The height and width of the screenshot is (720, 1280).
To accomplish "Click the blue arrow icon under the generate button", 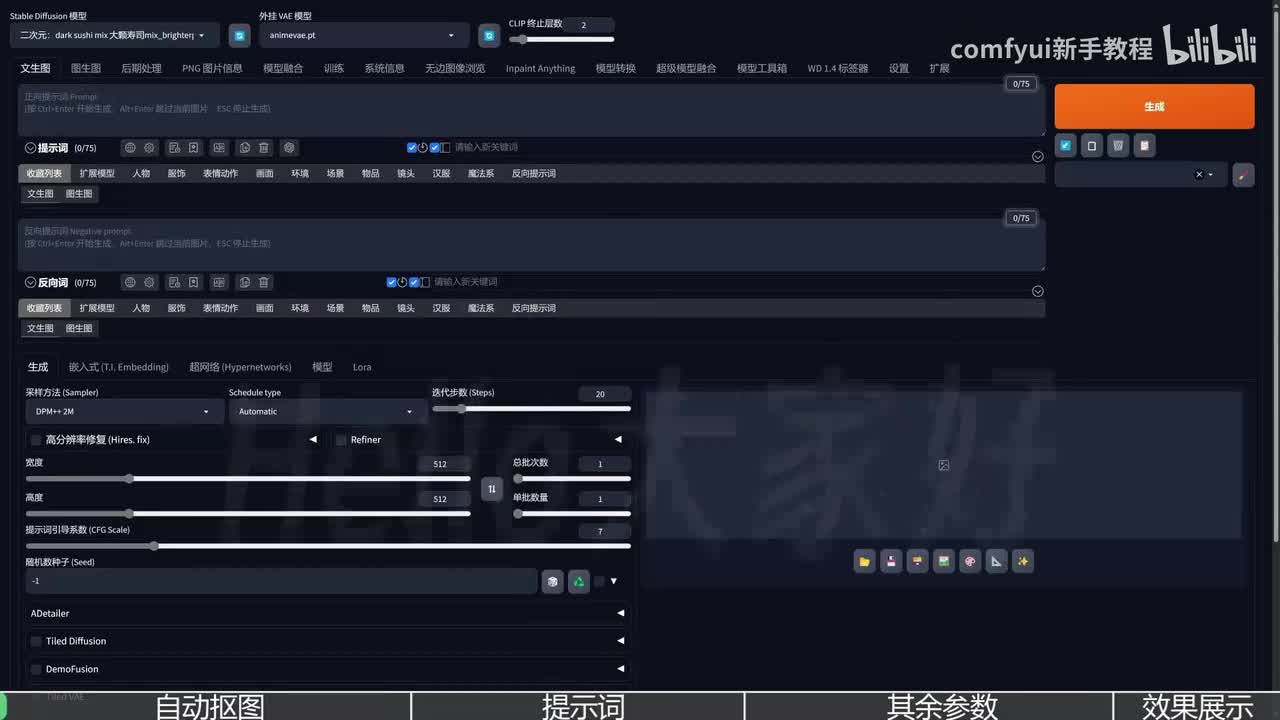I will tap(1066, 146).
